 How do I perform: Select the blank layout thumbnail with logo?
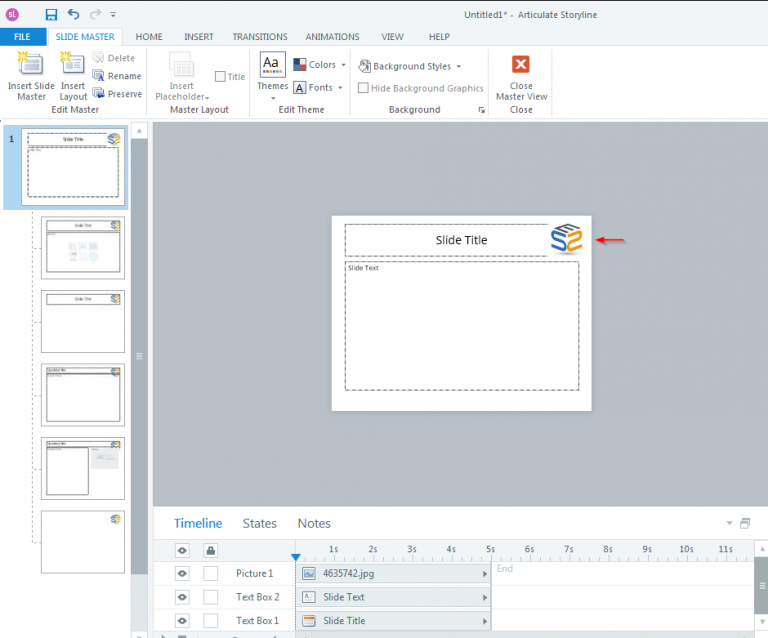click(x=83, y=542)
